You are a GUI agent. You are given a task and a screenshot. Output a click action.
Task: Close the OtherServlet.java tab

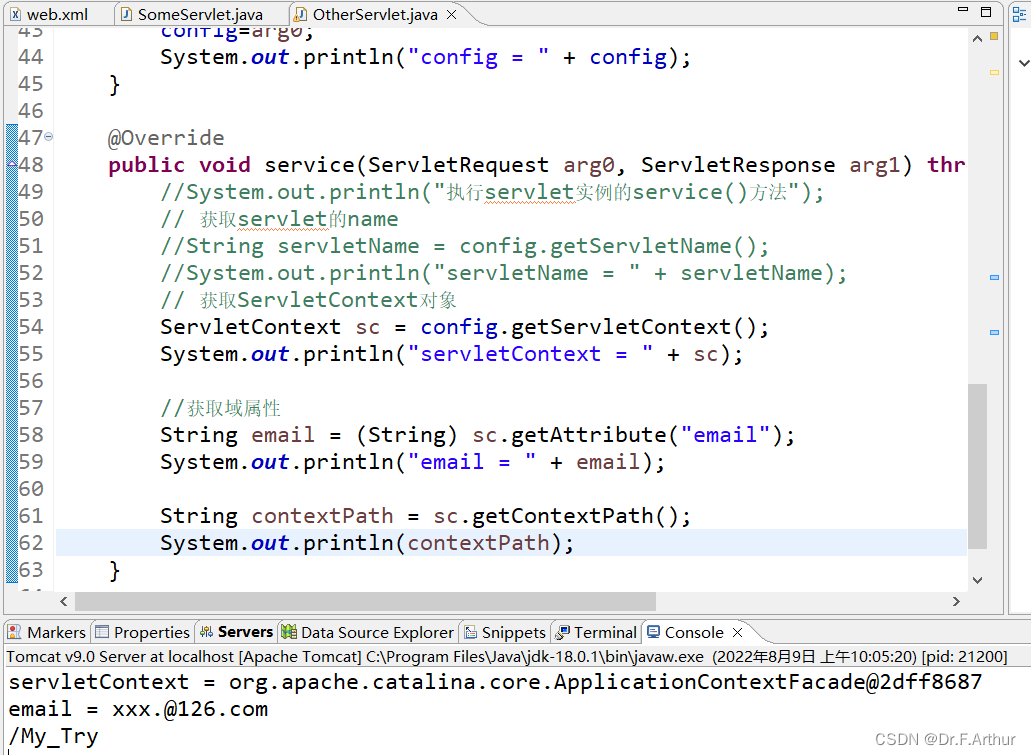click(452, 14)
